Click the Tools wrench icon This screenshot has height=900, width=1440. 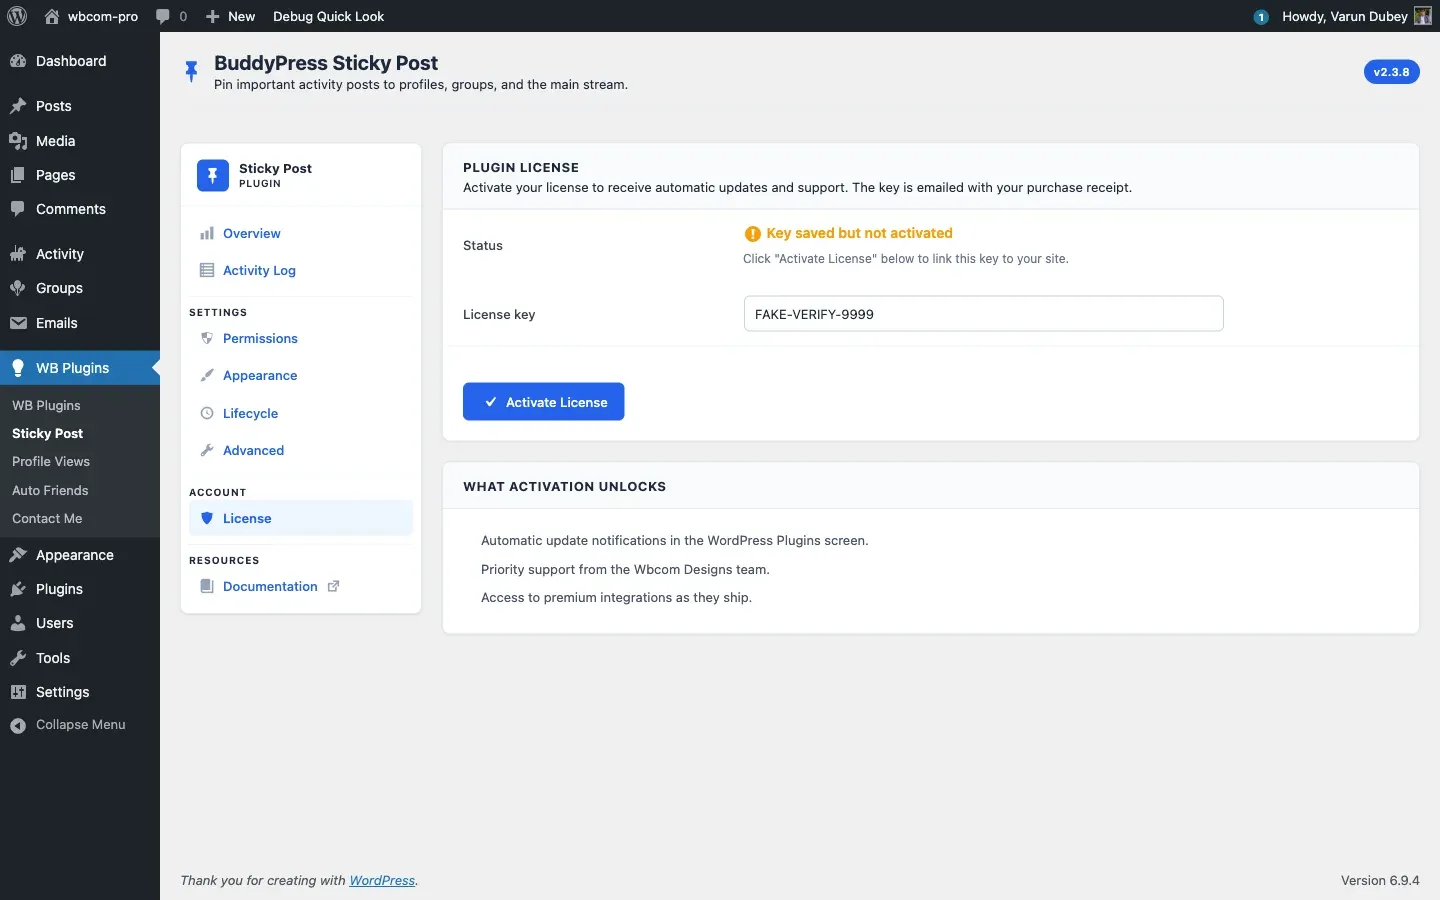(18, 658)
